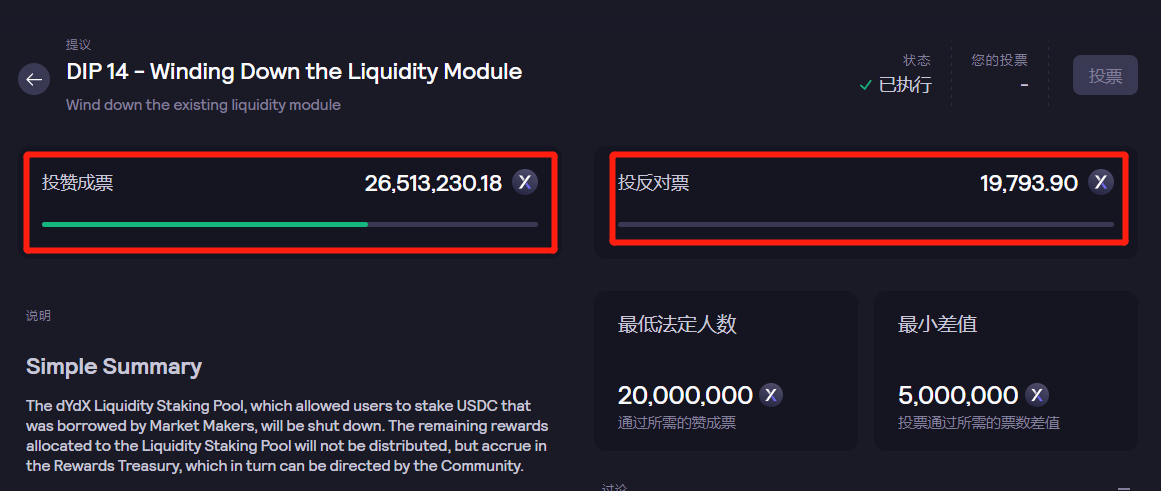Click the 说明 section label
The width and height of the screenshot is (1161, 491).
(x=38, y=316)
